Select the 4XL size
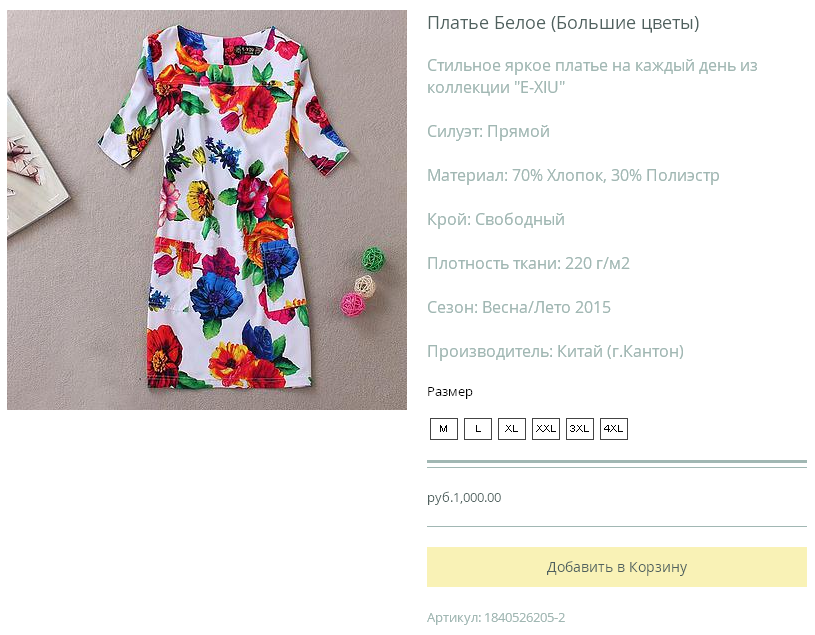815x635 pixels. [614, 429]
